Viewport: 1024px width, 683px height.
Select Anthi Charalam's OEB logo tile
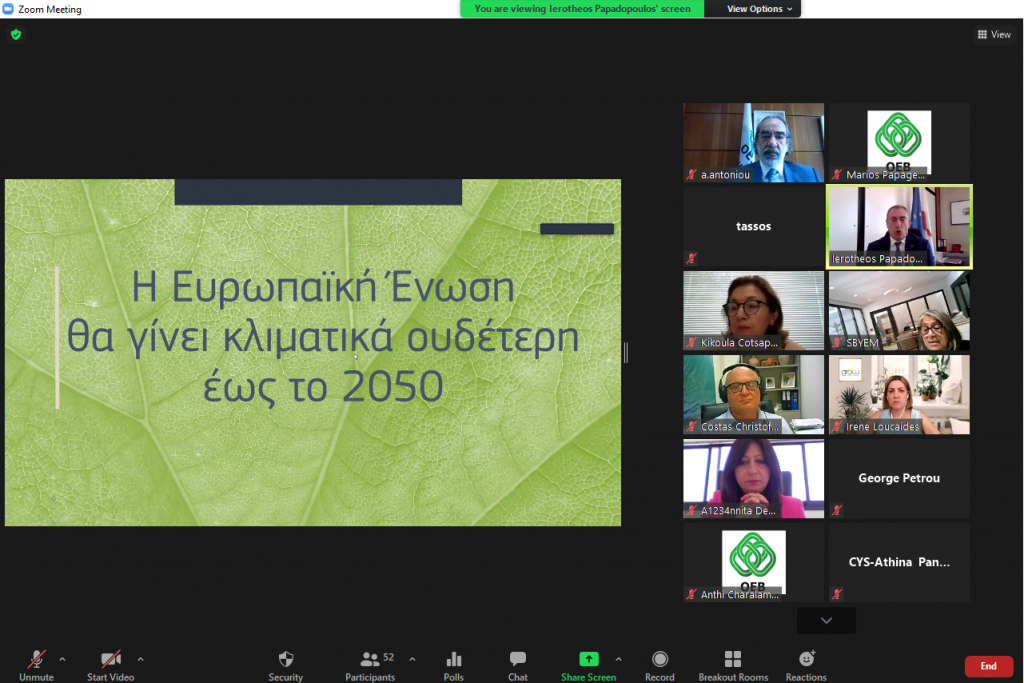[x=754, y=562]
